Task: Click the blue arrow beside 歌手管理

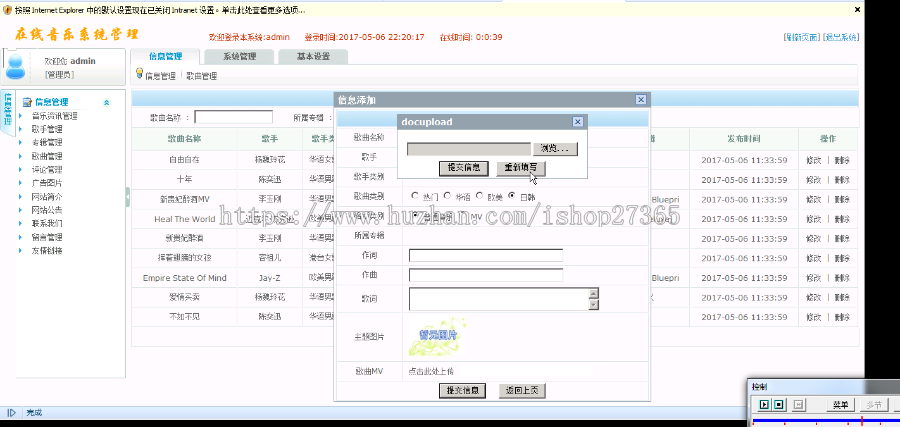Action: click(x=20, y=129)
